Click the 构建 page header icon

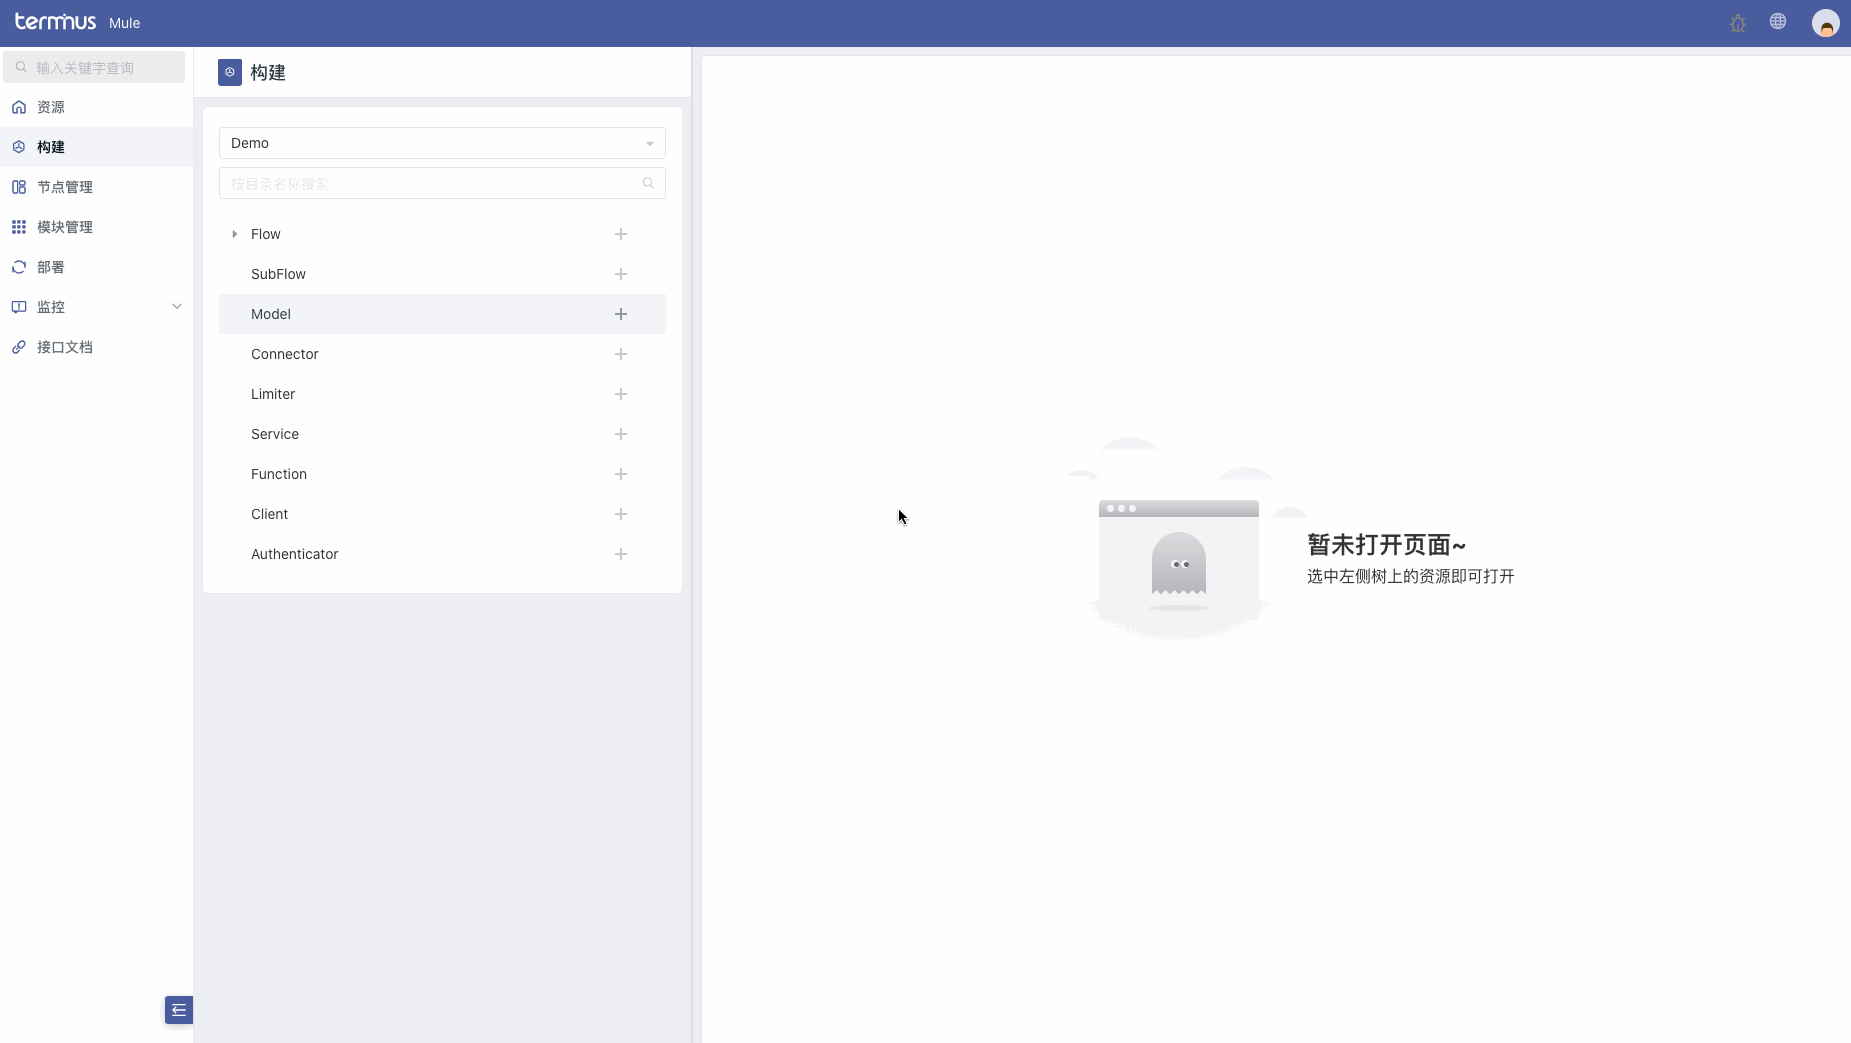(x=230, y=72)
